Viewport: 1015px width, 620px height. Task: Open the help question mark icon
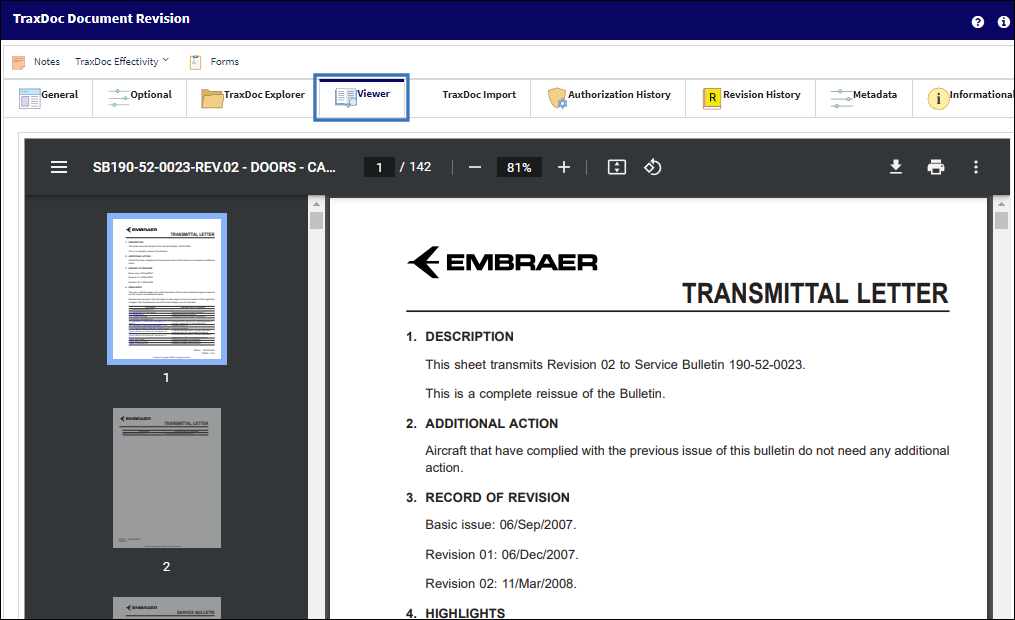coord(977,22)
